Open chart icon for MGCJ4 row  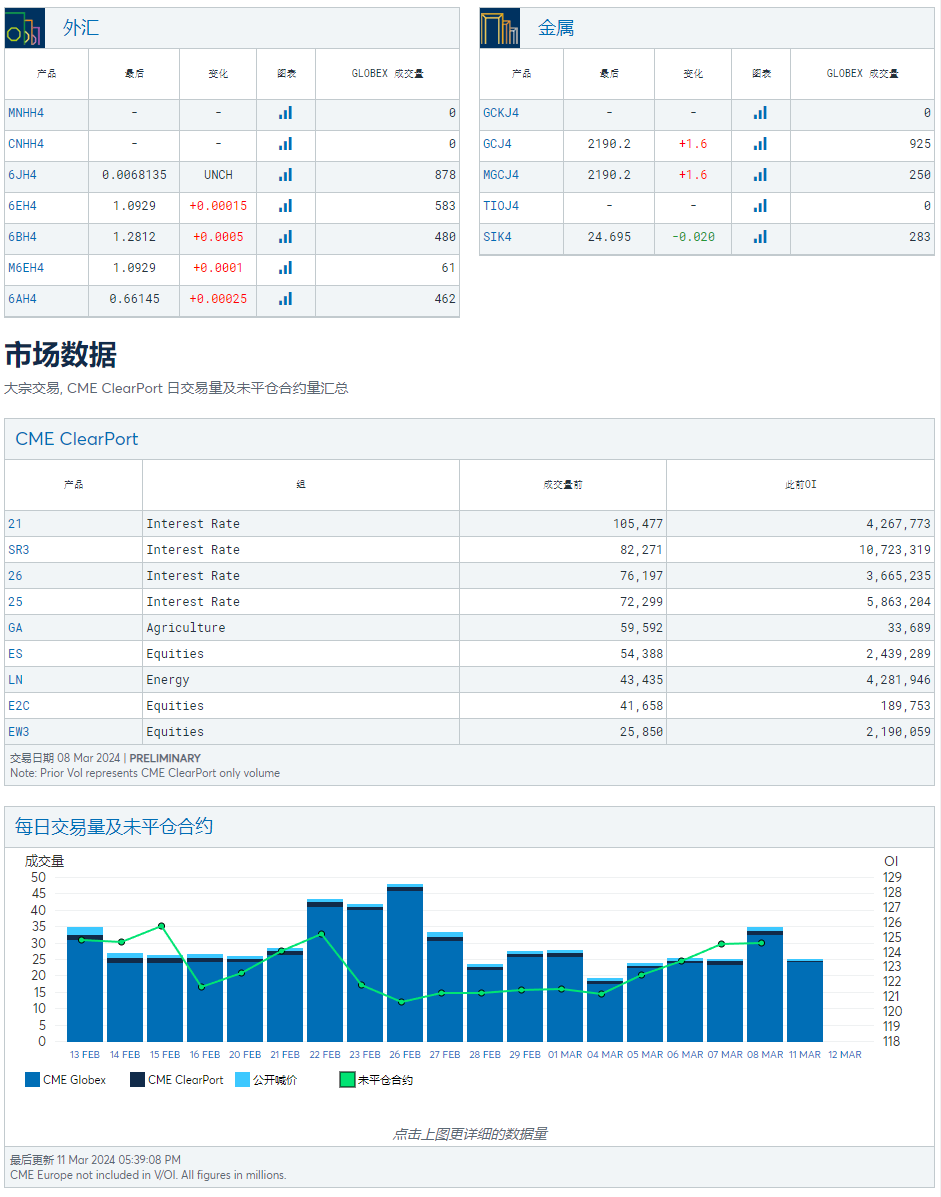[x=760, y=175]
